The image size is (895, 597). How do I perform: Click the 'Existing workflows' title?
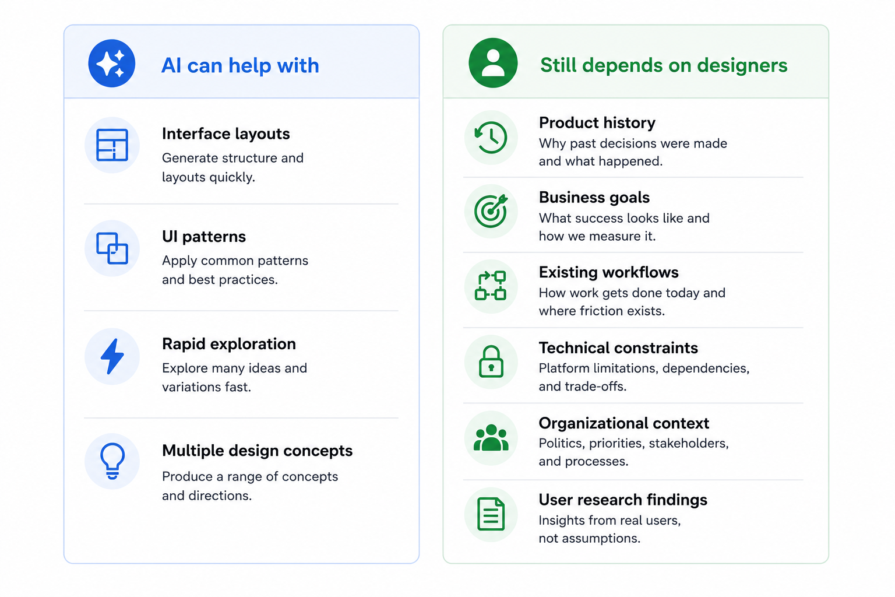pyautogui.click(x=608, y=272)
